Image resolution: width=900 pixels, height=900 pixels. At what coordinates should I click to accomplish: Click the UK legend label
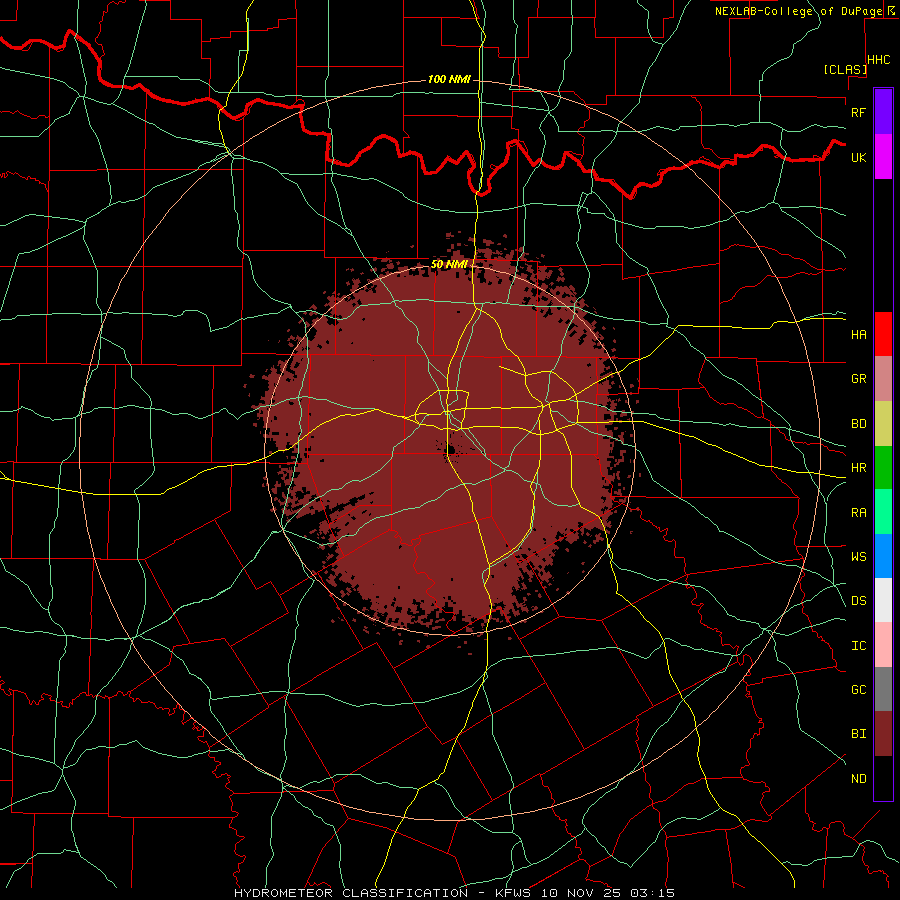click(858, 157)
